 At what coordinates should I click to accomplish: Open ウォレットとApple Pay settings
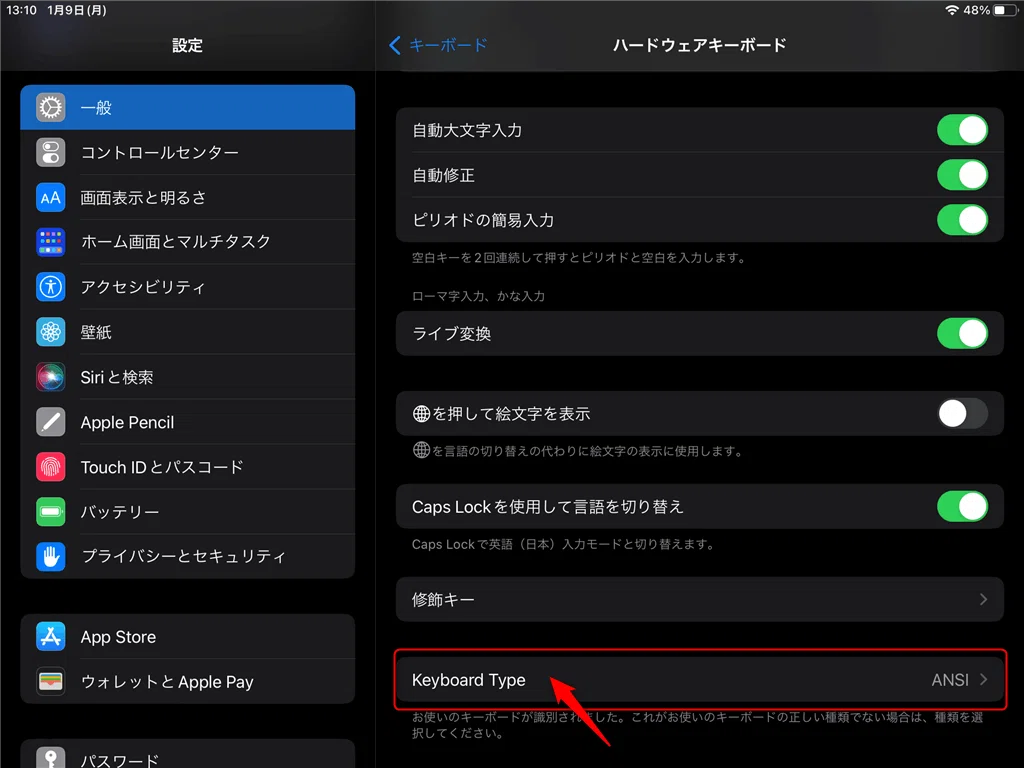187,682
